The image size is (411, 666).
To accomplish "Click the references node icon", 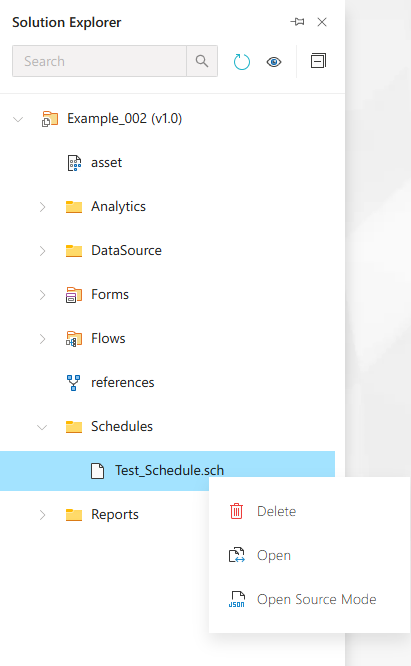I will (x=73, y=383).
